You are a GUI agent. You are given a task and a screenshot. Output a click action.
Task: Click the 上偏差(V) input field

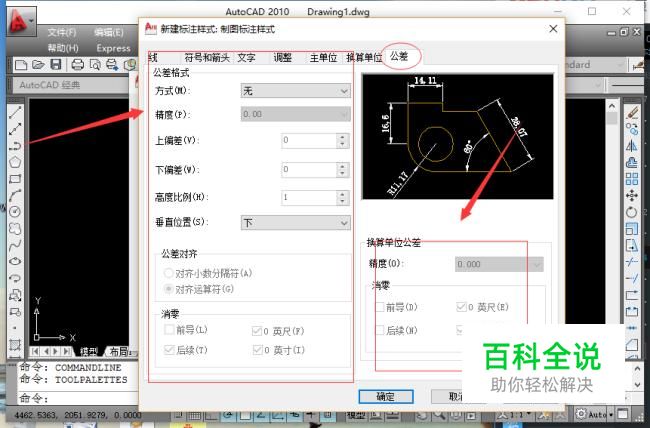[309, 141]
